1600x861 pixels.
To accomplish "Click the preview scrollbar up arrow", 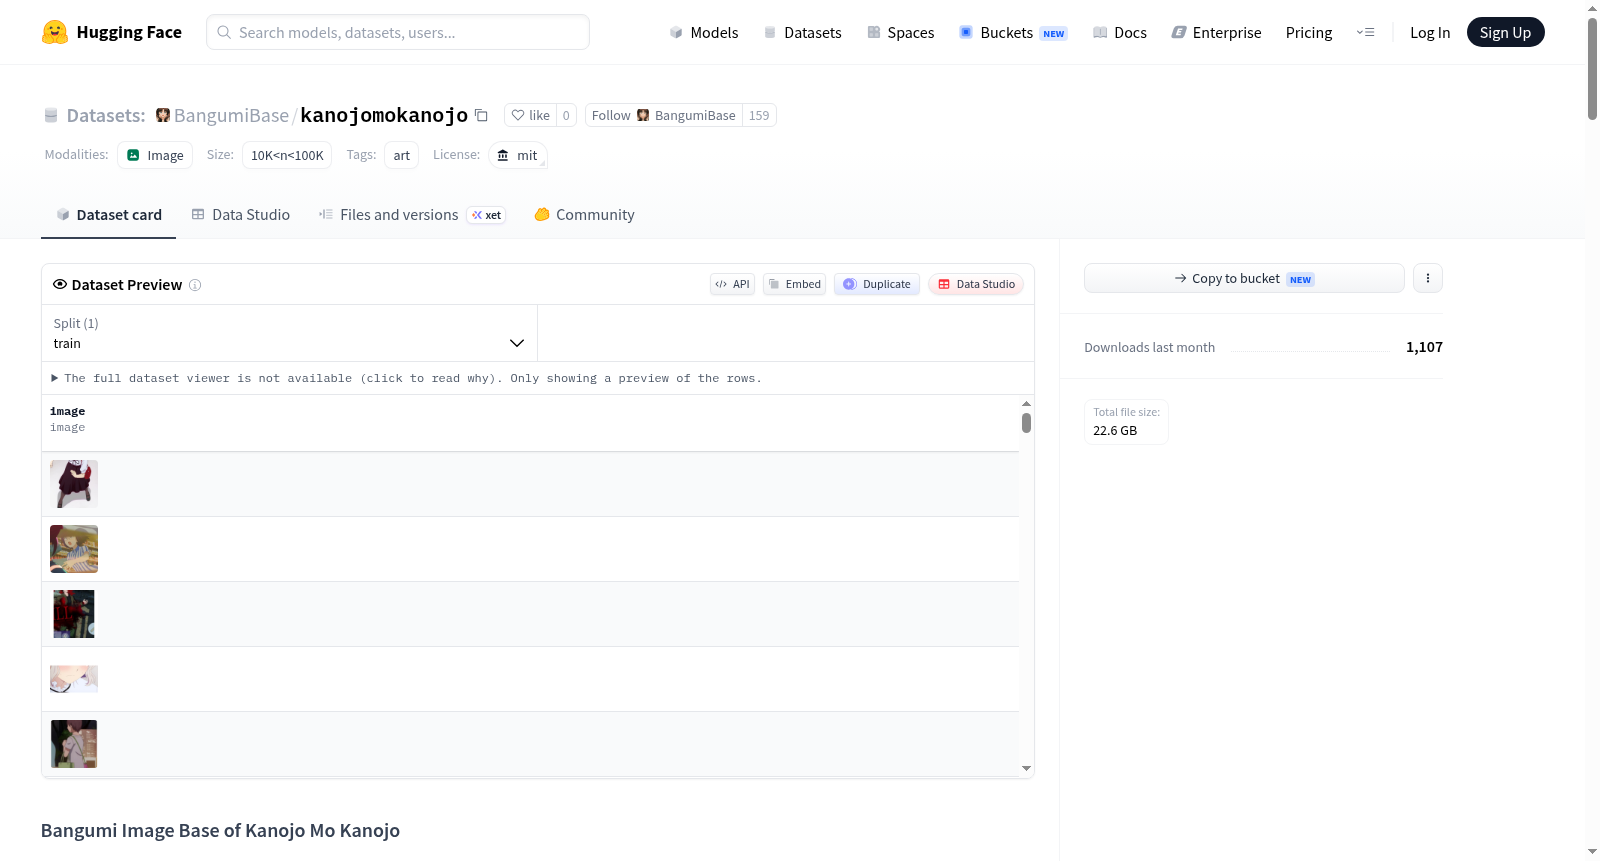I will [x=1026, y=403].
